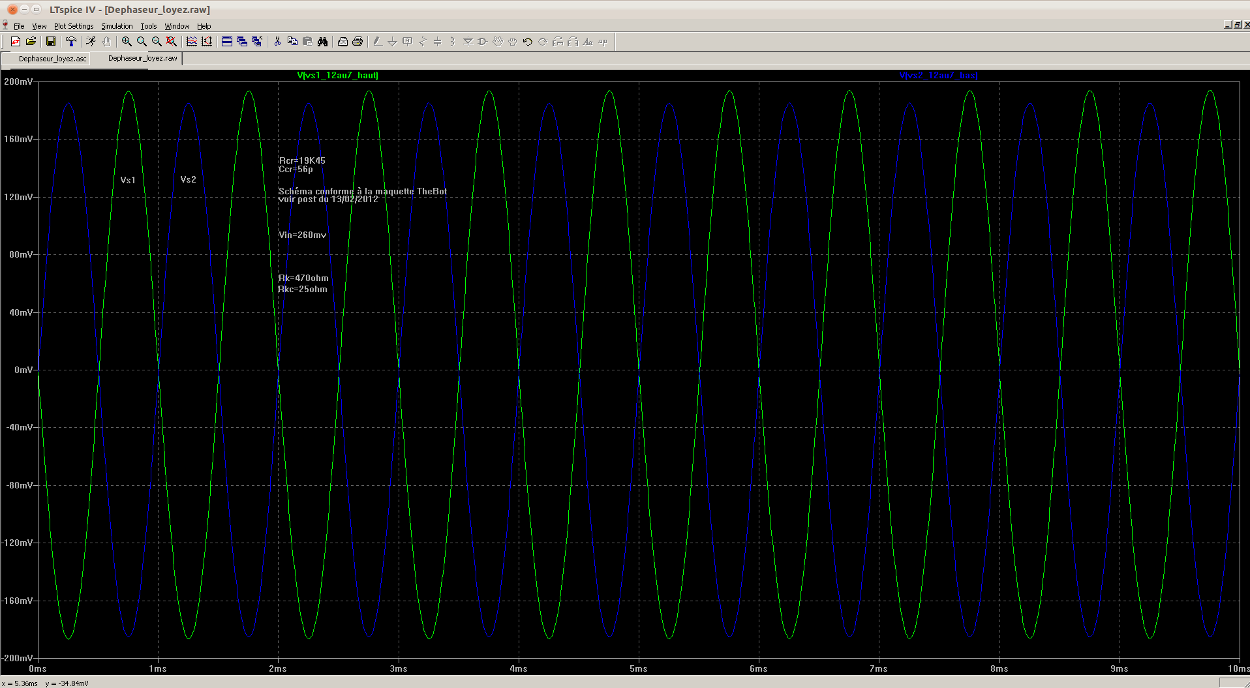Image resolution: width=1250 pixels, height=688 pixels.
Task: Start simulation with the Run icon
Action: pyautogui.click(x=90, y=41)
